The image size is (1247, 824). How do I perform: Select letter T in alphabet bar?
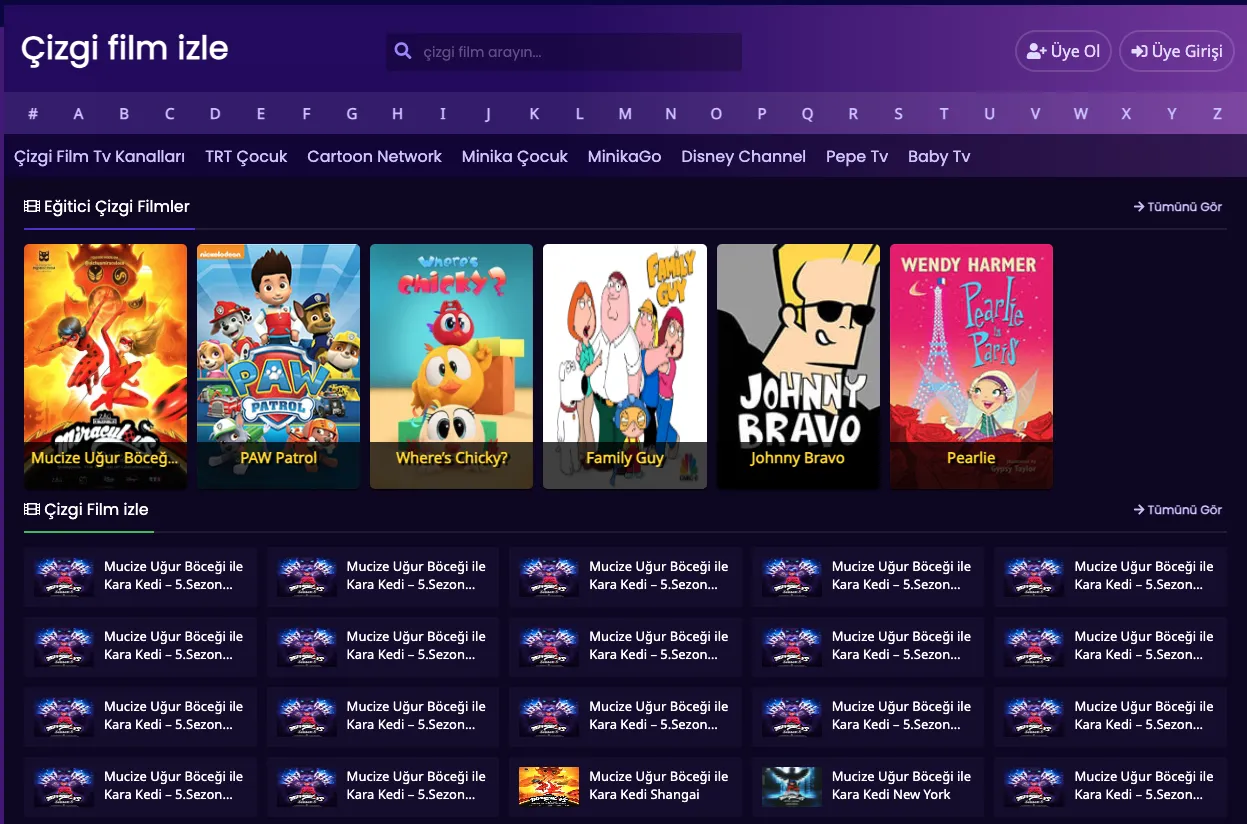(944, 114)
